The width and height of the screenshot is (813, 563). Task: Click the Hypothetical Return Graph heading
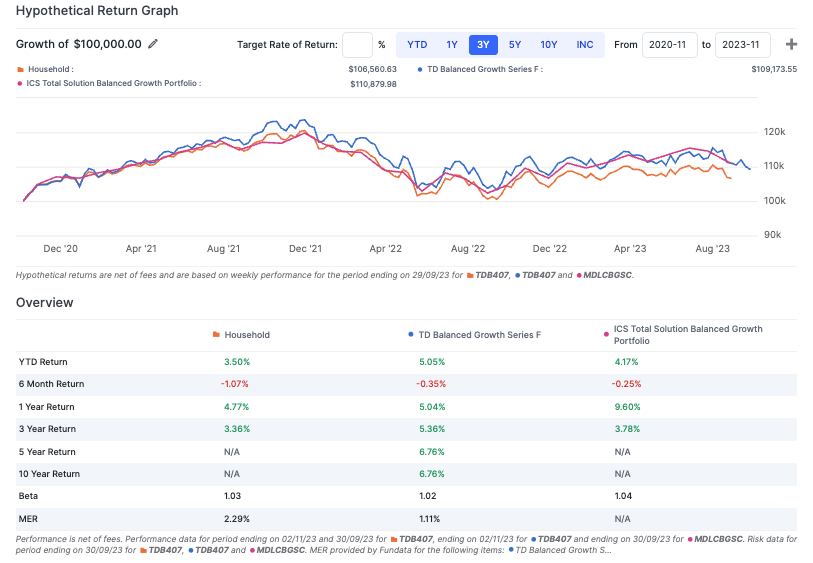click(97, 11)
